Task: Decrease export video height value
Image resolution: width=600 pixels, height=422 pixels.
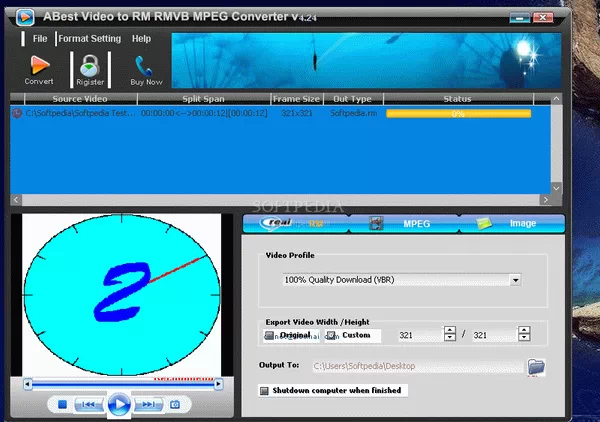Action: tap(524, 337)
